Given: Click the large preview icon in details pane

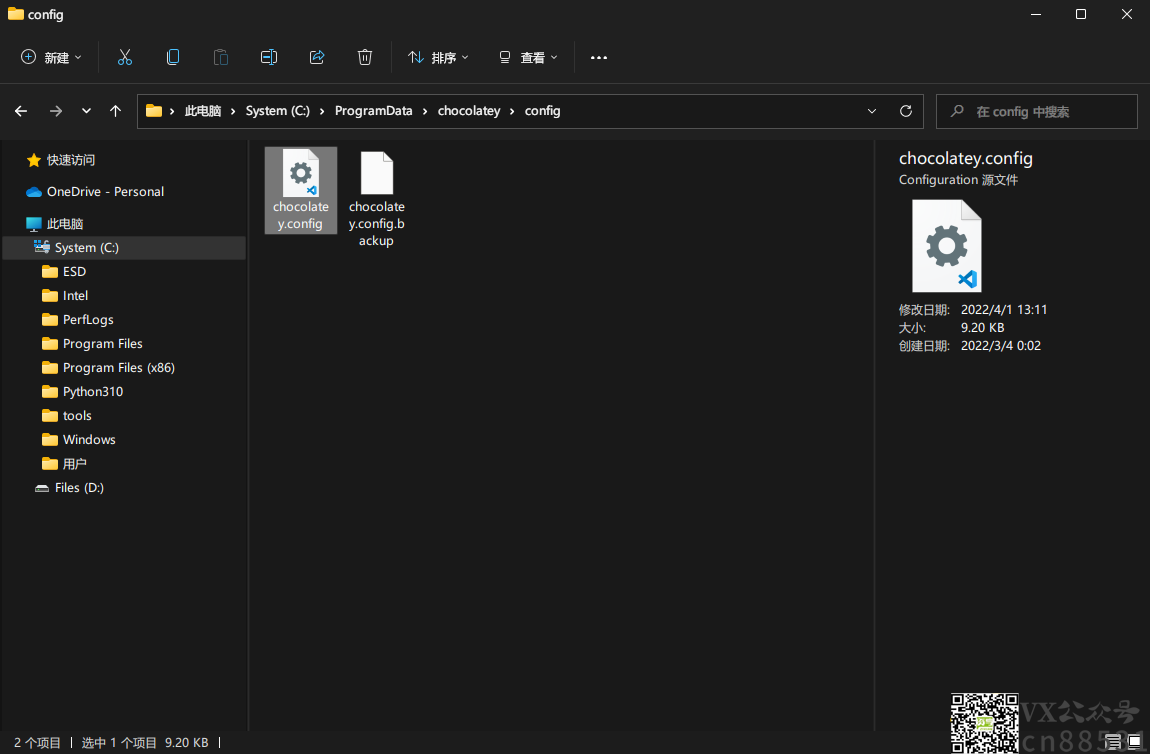Looking at the screenshot, I should (x=947, y=246).
